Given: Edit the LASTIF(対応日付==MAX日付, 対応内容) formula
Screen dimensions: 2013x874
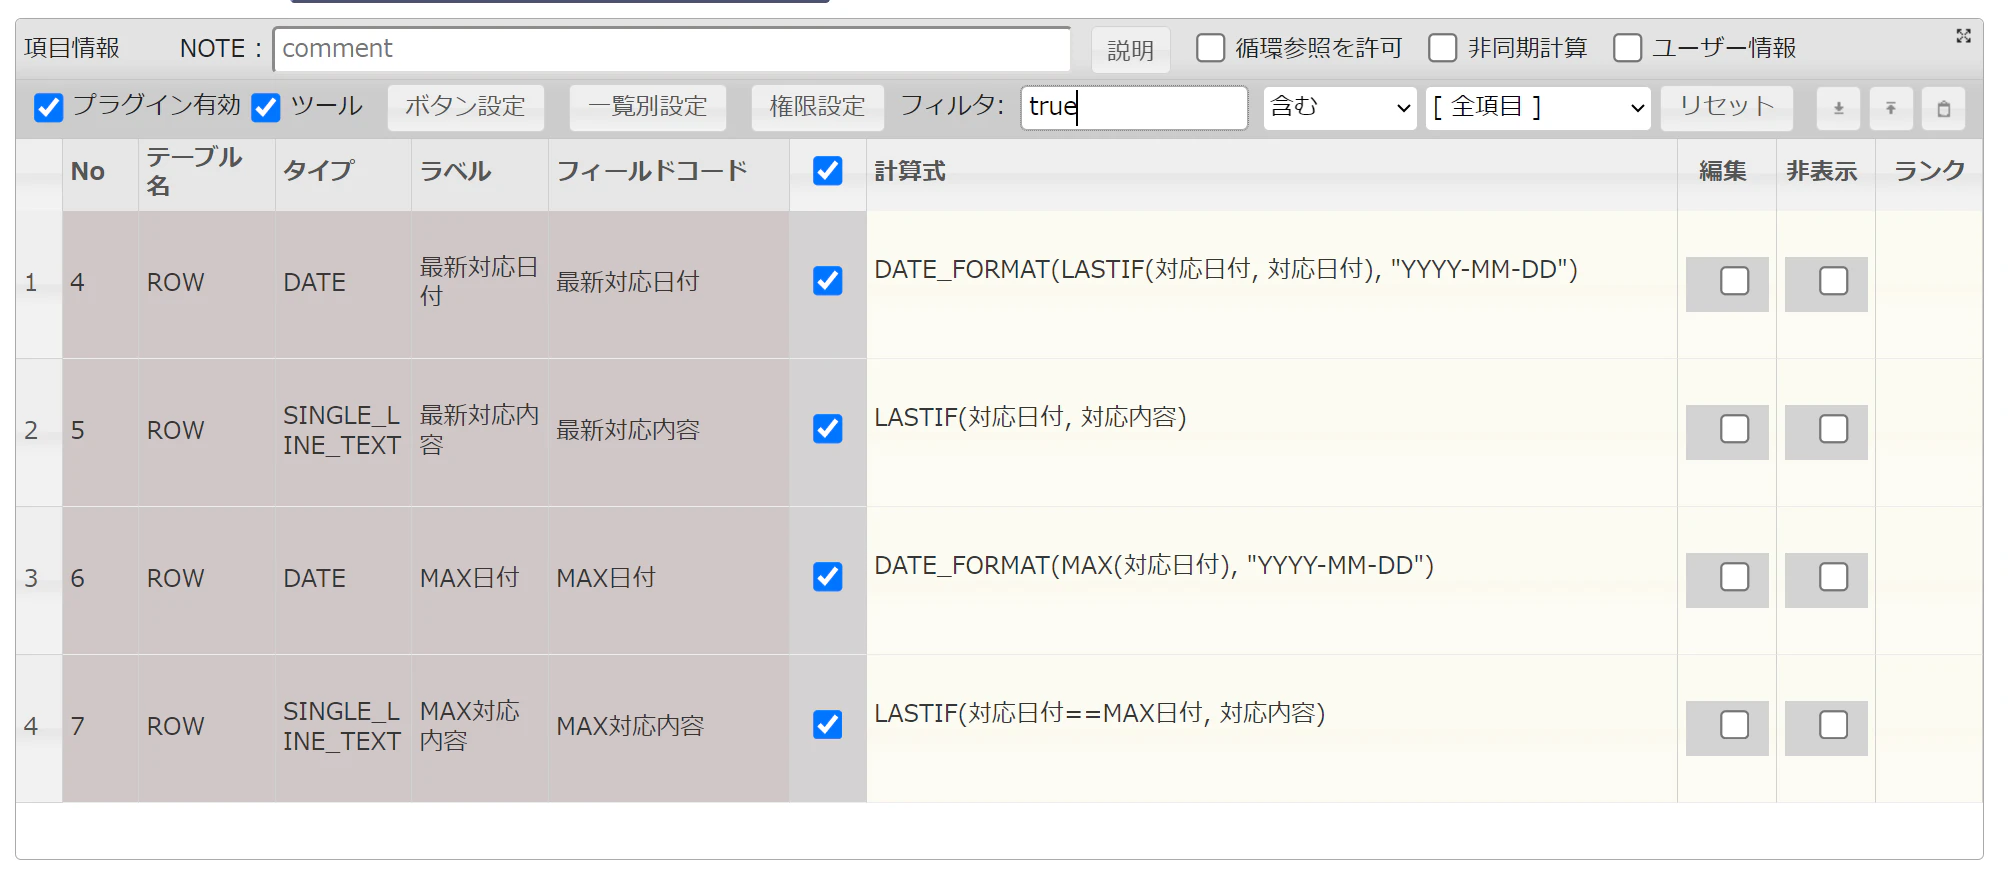Looking at the screenshot, I should 1272,728.
